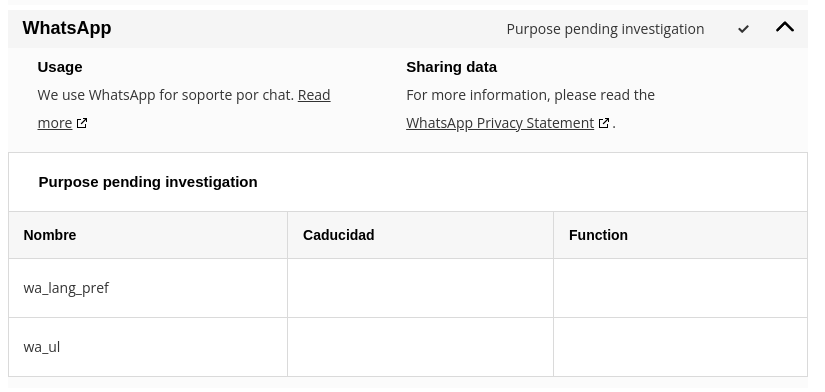
Task: Select the Function column header
Action: pos(680,235)
